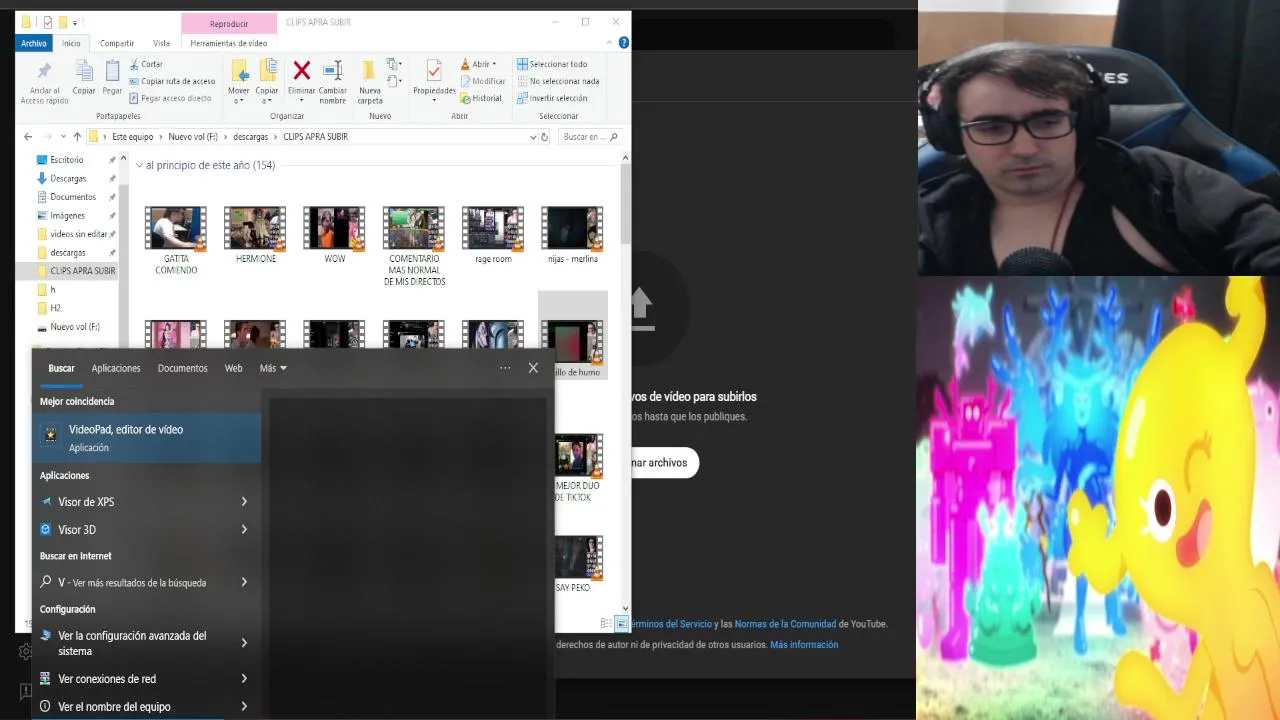Screen dimensions: 1280x720
Task: Collapse 'al principio de este año' group
Action: point(139,165)
